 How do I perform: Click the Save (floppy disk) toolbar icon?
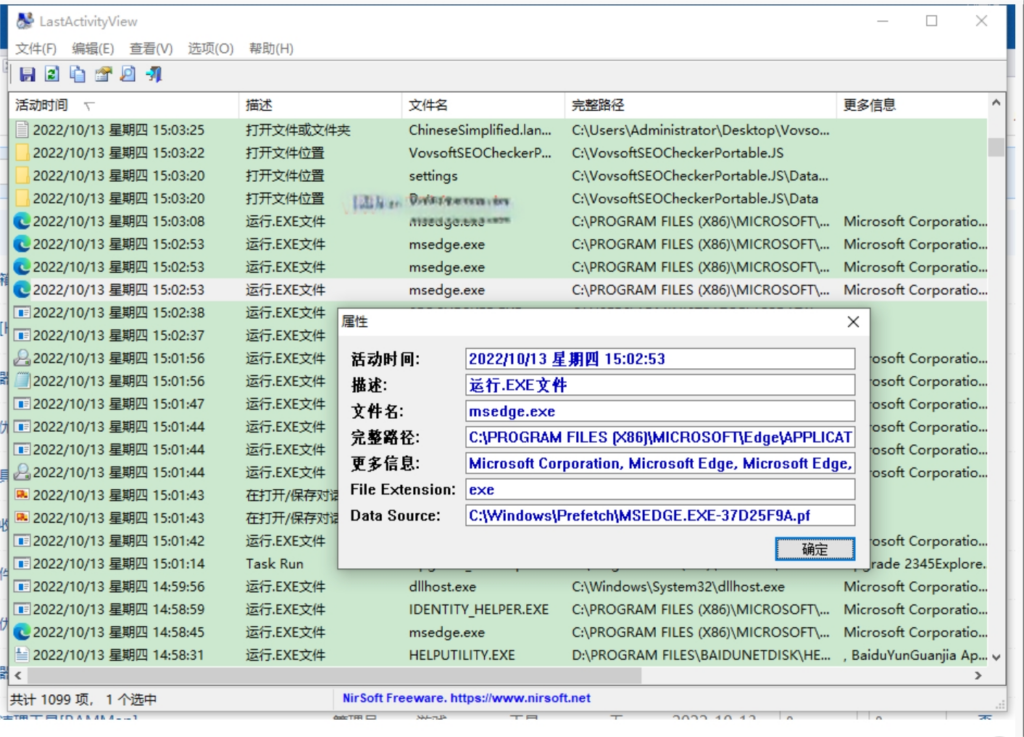pyautogui.click(x=27, y=74)
